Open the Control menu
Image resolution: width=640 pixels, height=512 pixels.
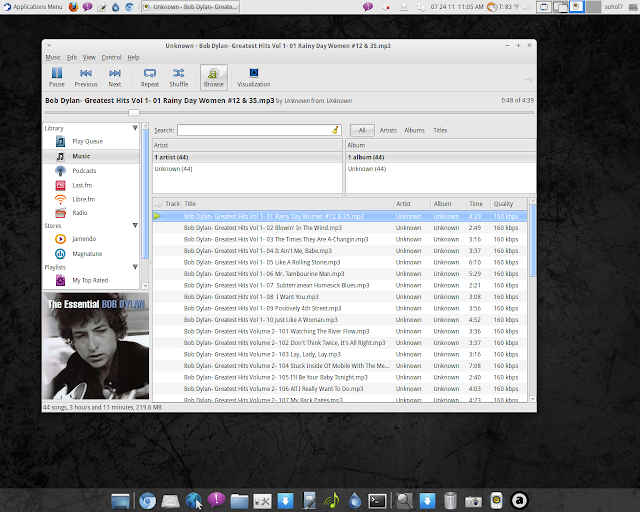[x=111, y=57]
